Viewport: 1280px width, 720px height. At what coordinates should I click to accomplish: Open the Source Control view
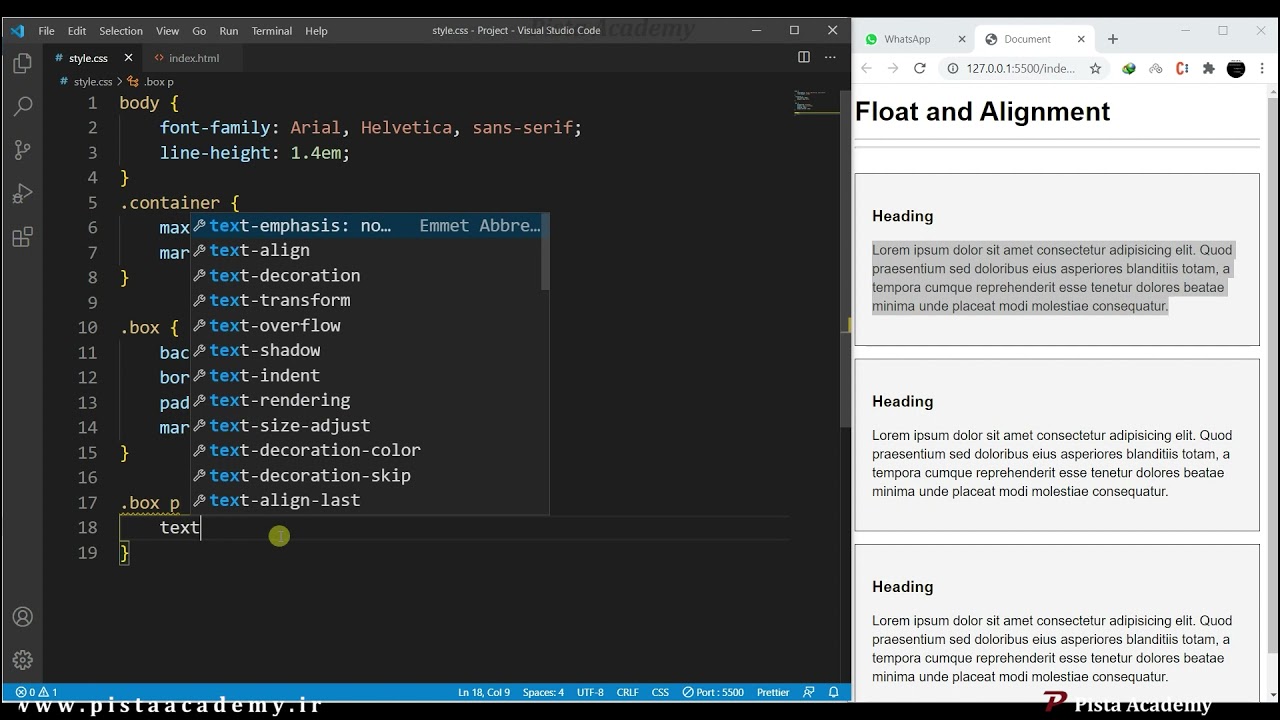pyautogui.click(x=22, y=150)
